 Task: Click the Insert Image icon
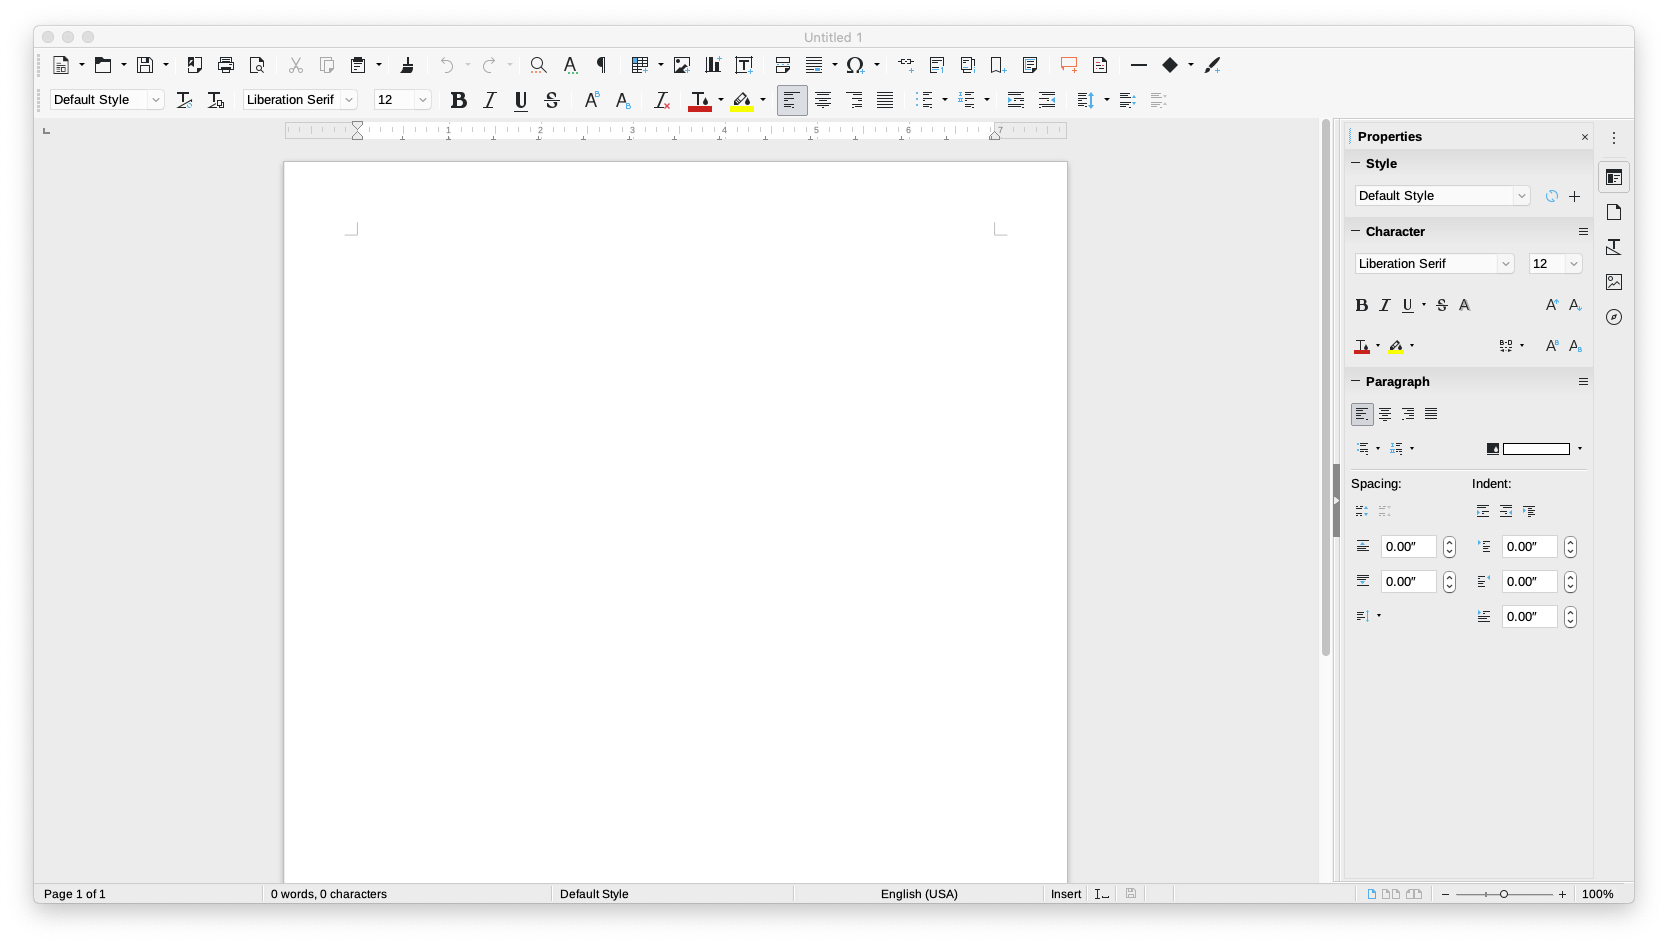(682, 65)
